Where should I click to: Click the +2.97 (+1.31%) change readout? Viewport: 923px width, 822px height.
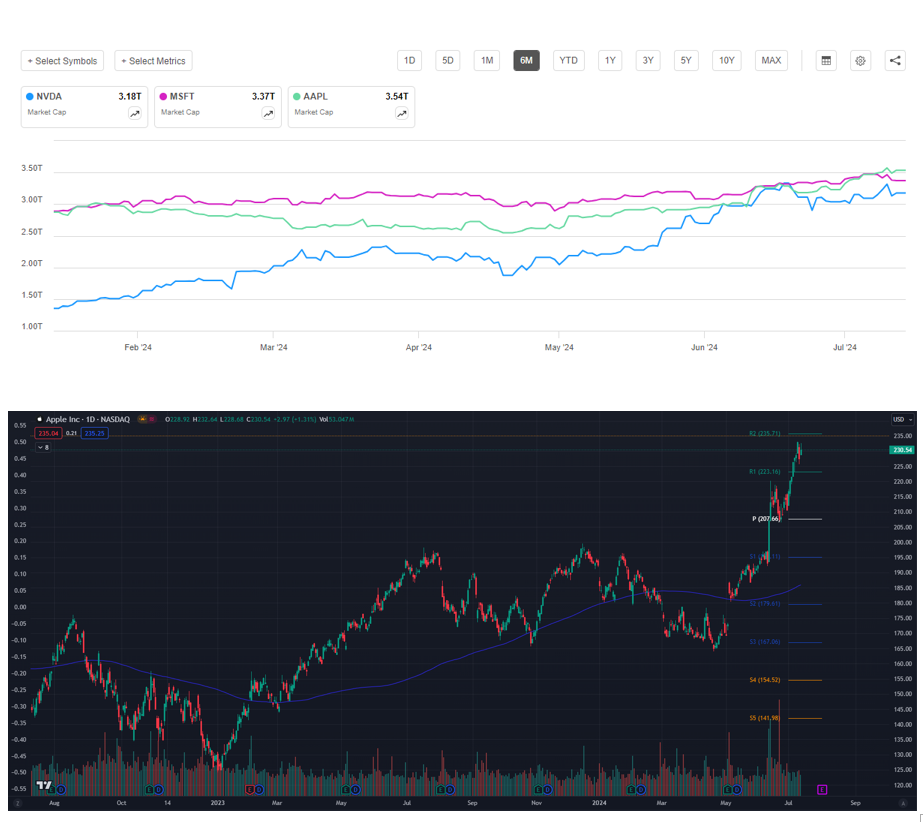pos(294,419)
